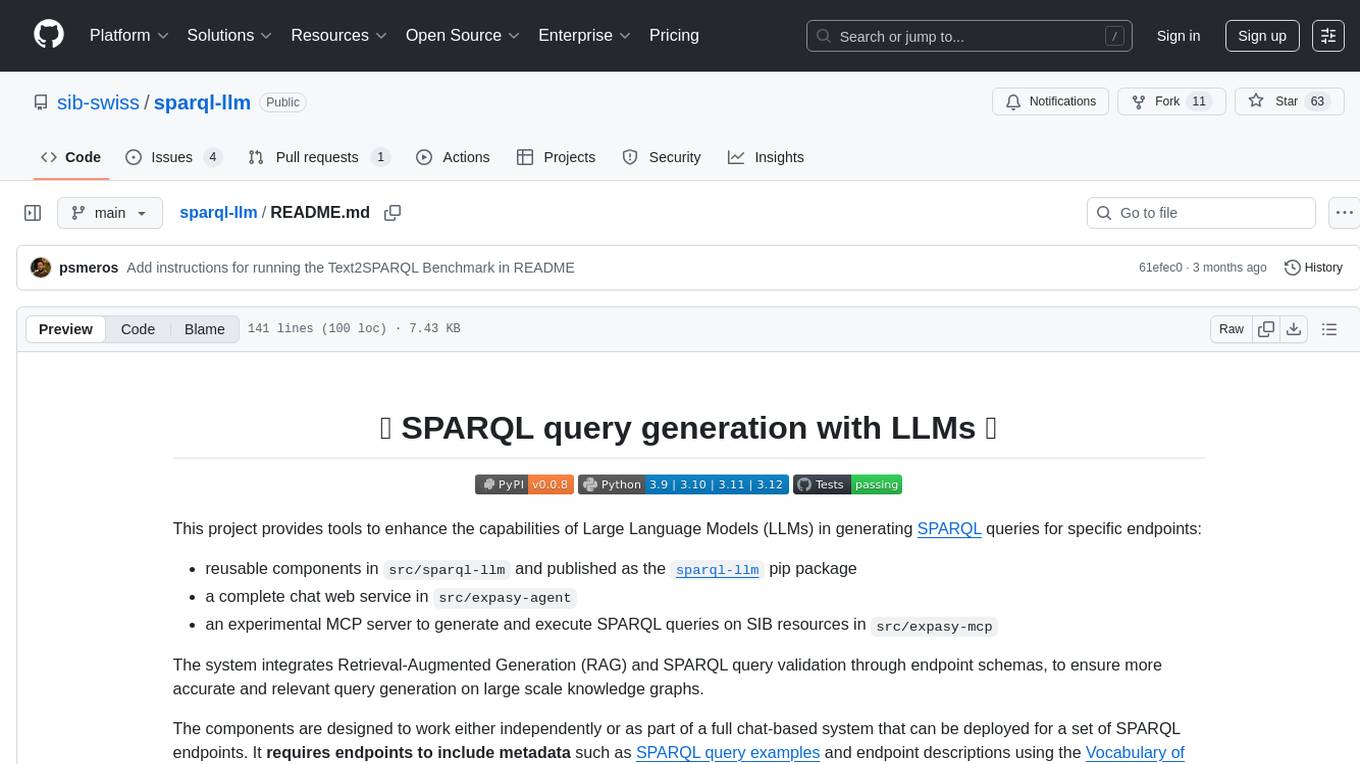
Task: Open the Issues tab
Action: 173,157
